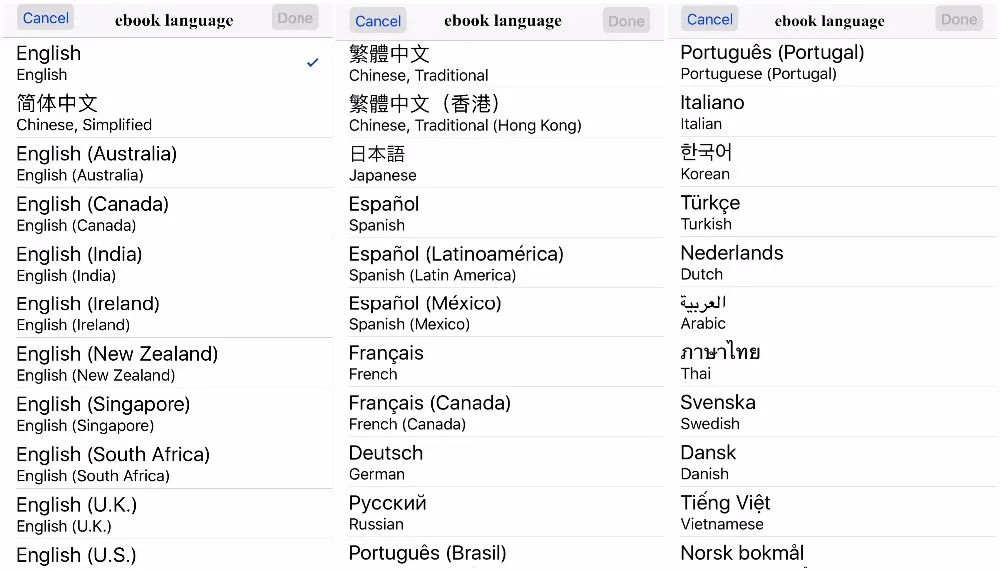Select Français (Canada) language

[500, 413]
